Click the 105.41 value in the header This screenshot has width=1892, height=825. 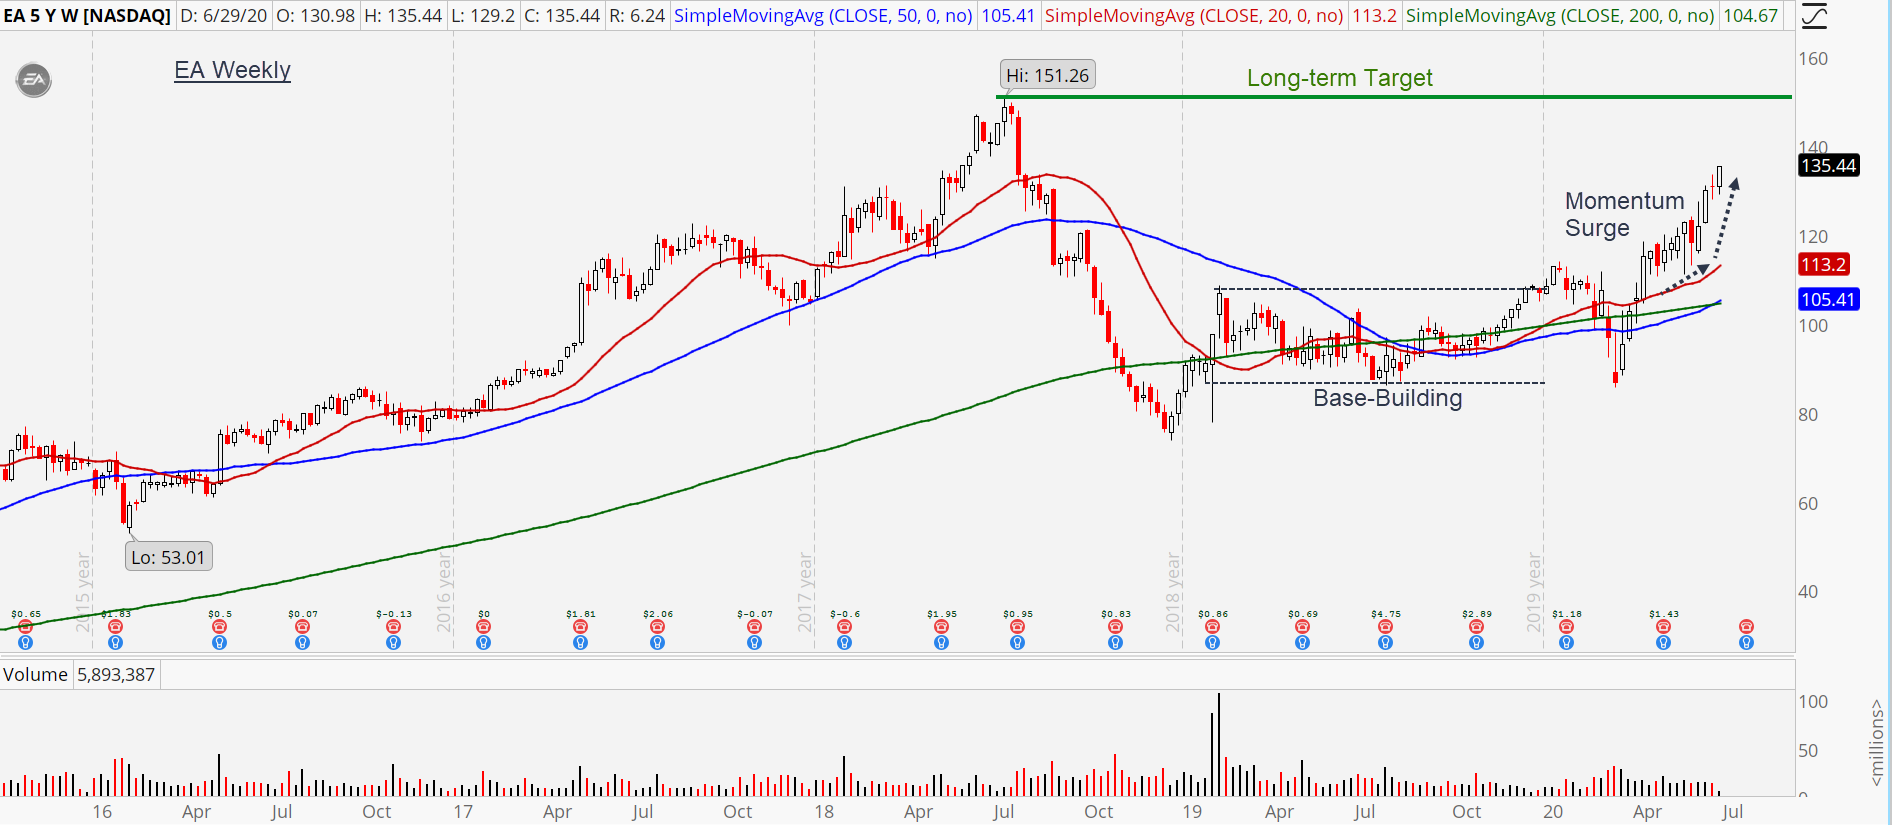pos(1008,16)
